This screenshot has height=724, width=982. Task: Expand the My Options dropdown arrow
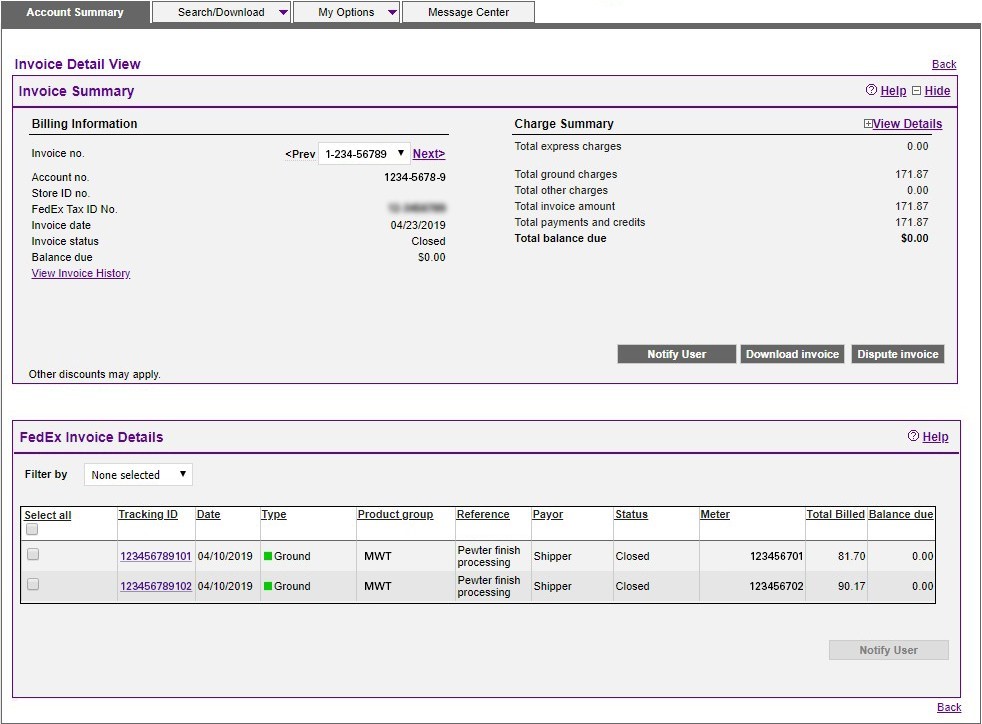(393, 13)
